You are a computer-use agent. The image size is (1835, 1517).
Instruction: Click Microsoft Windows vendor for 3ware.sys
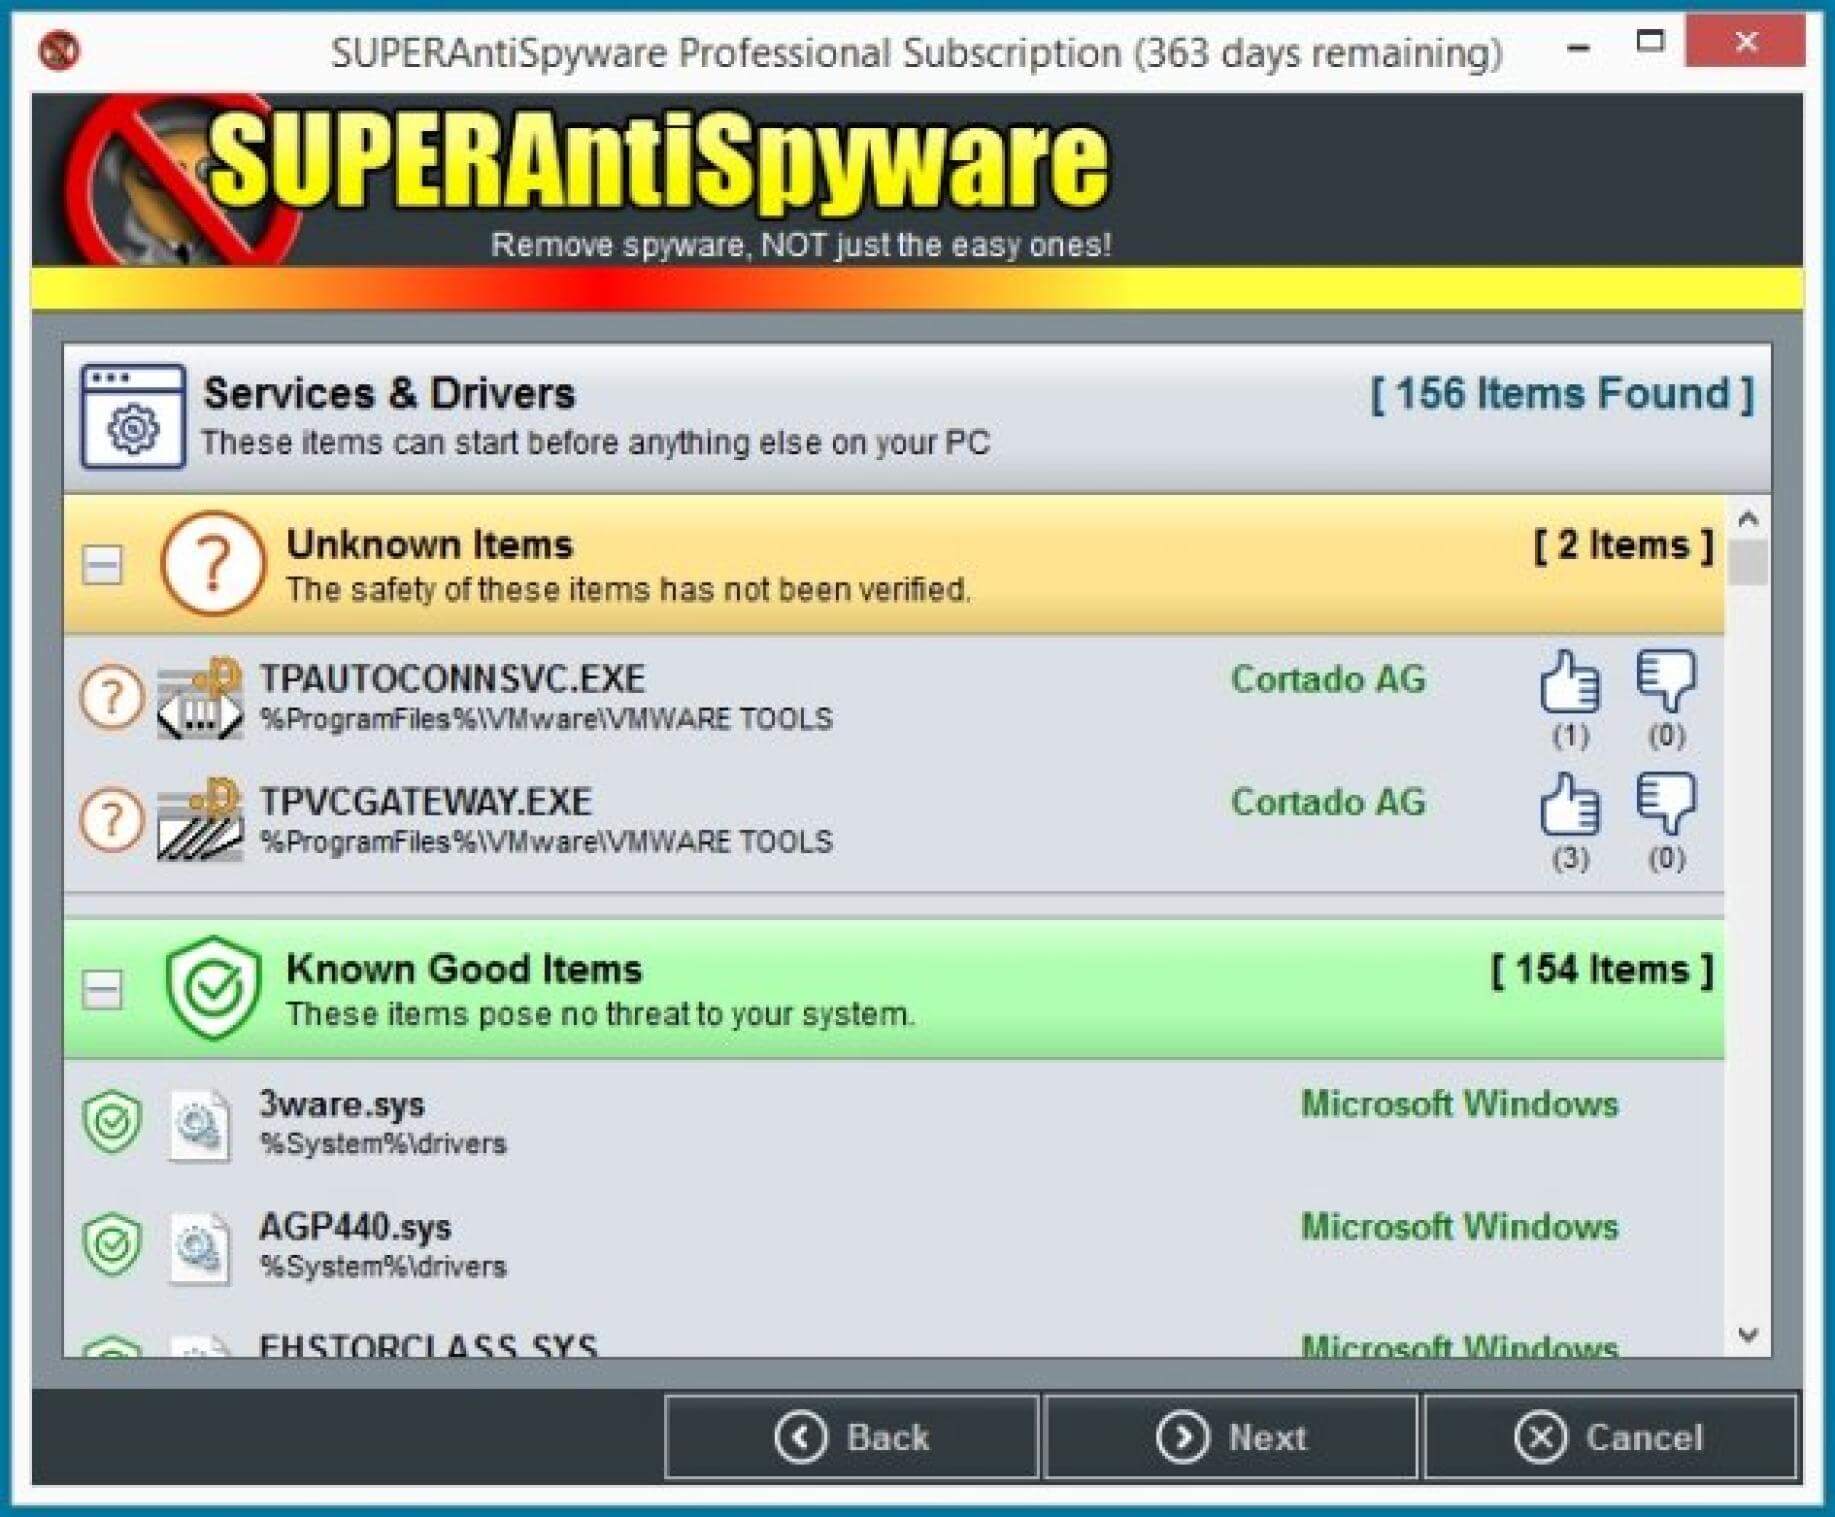[1459, 1104]
